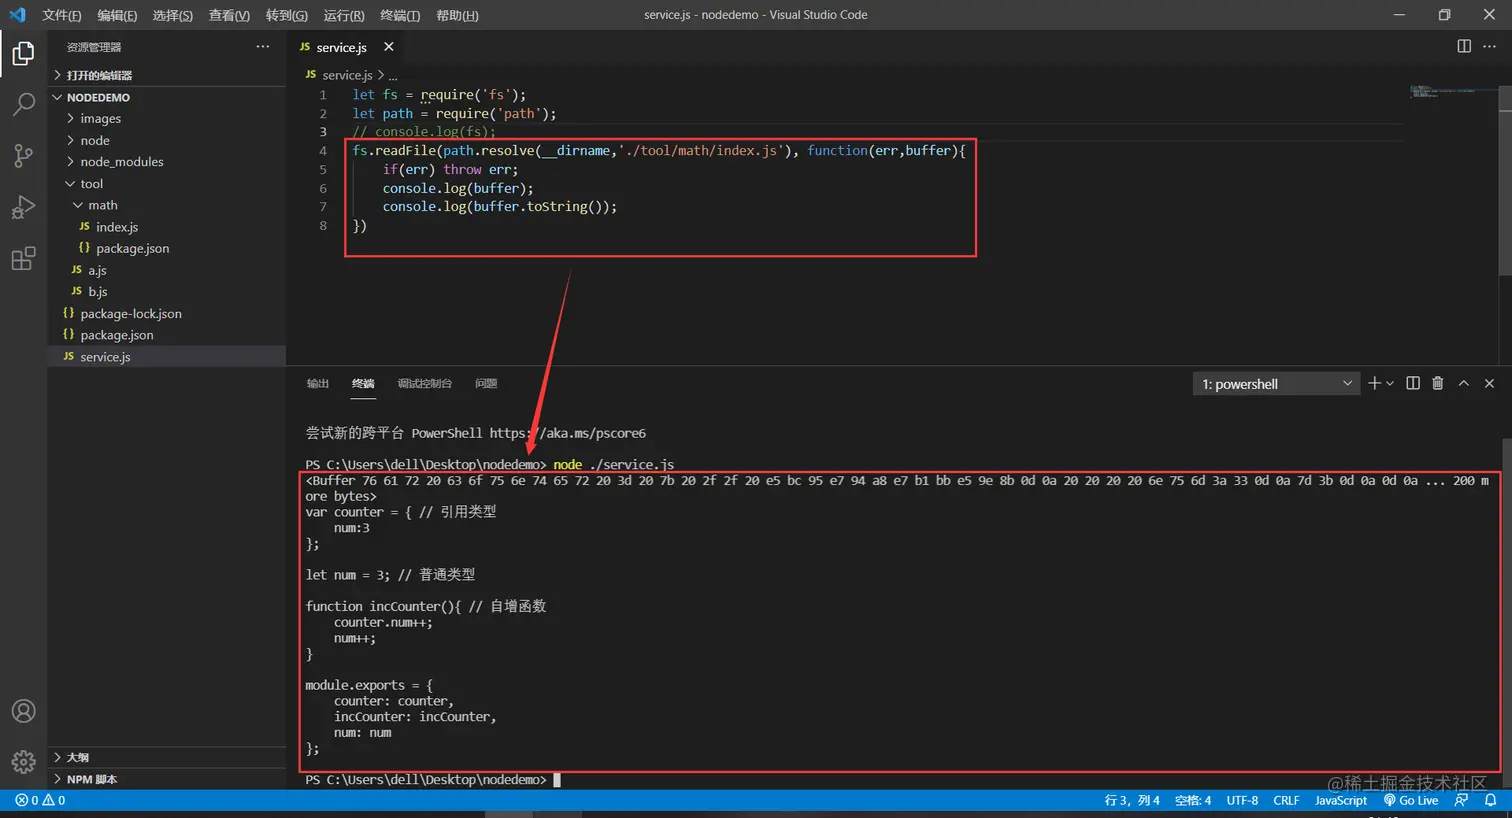Open the View menu

click(229, 15)
